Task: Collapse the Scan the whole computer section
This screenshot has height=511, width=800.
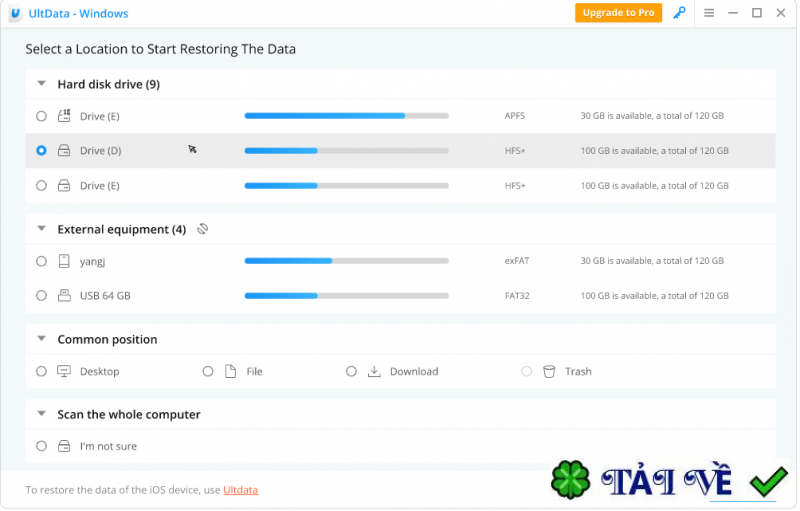Action: pyautogui.click(x=42, y=414)
